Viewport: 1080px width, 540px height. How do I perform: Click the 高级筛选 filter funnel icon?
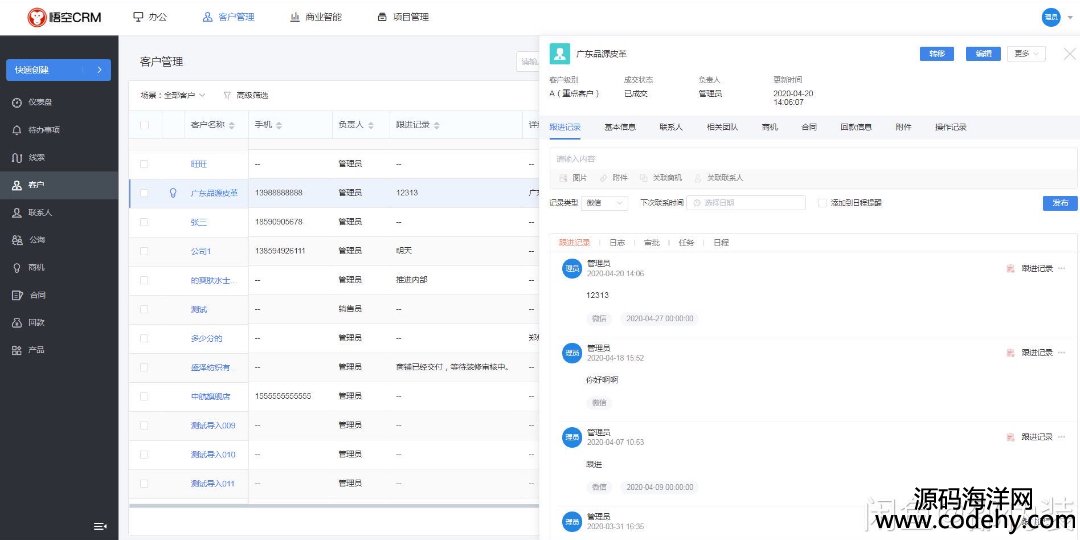pos(227,95)
